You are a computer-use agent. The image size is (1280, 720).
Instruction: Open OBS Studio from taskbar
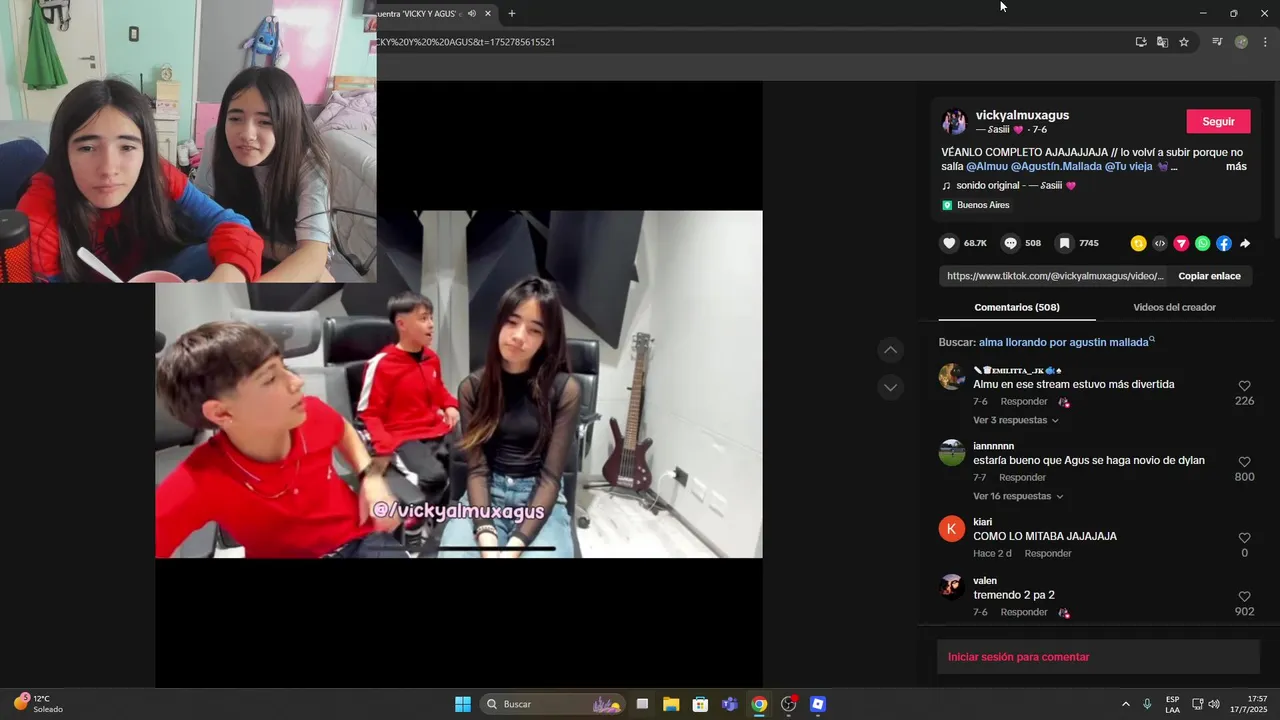[x=789, y=704]
